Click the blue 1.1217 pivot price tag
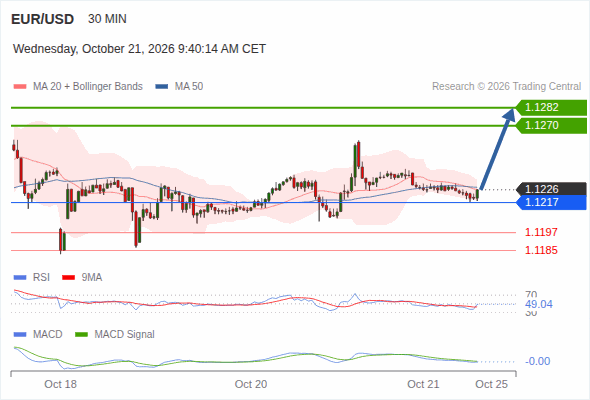This screenshot has height=400, width=590. 552,202
